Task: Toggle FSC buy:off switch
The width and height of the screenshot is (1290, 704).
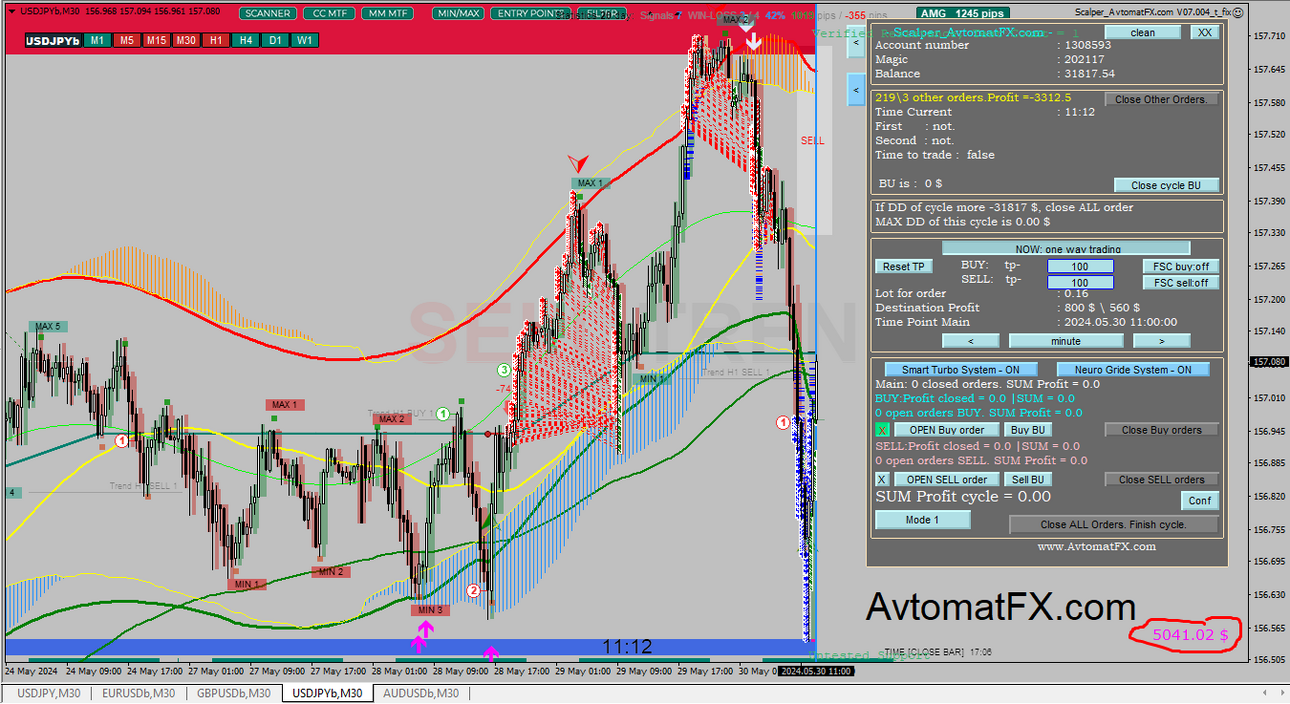Action: (1181, 266)
